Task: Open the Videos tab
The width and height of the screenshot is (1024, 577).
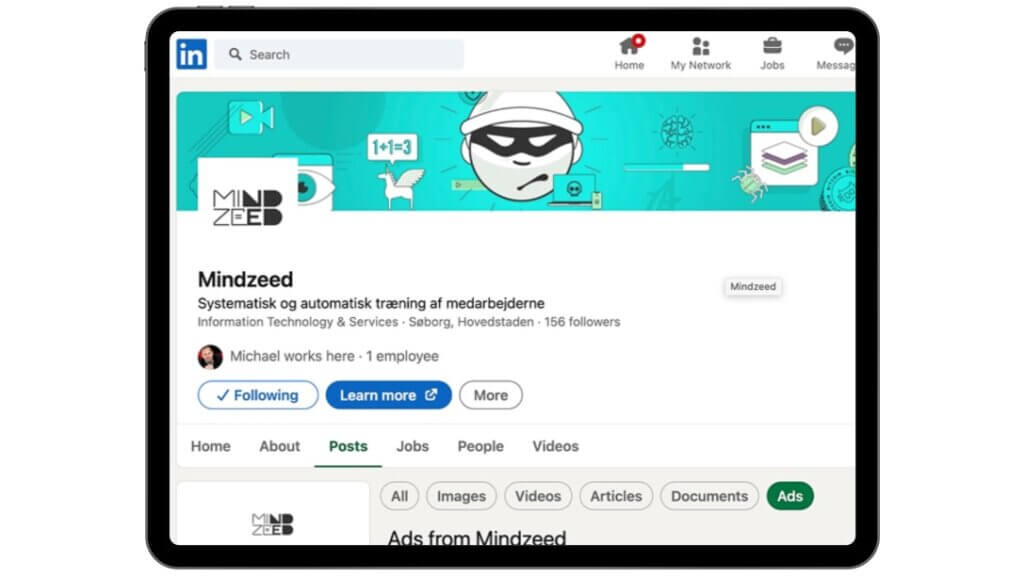Action: coord(555,446)
